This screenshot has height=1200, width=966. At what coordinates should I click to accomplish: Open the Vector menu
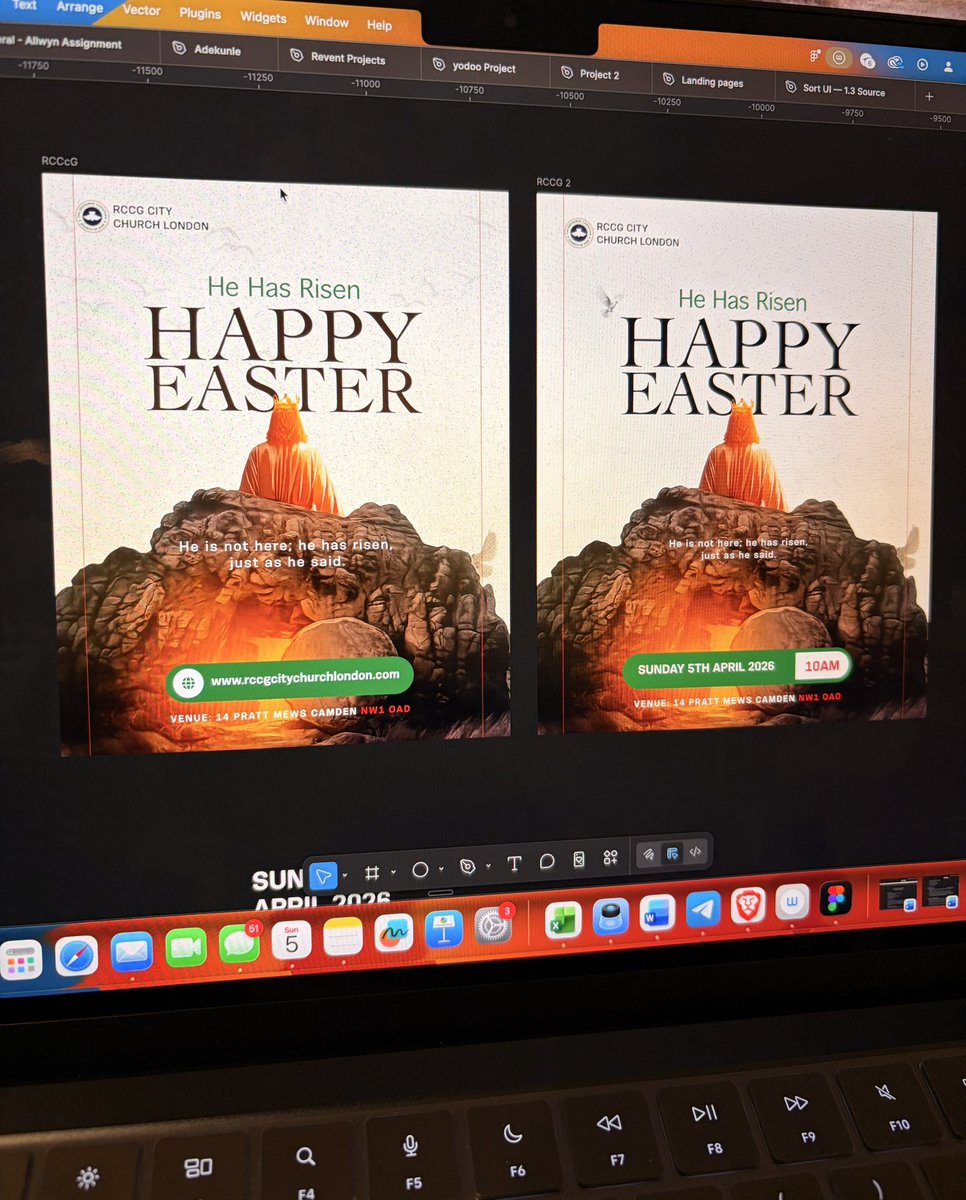[x=141, y=10]
